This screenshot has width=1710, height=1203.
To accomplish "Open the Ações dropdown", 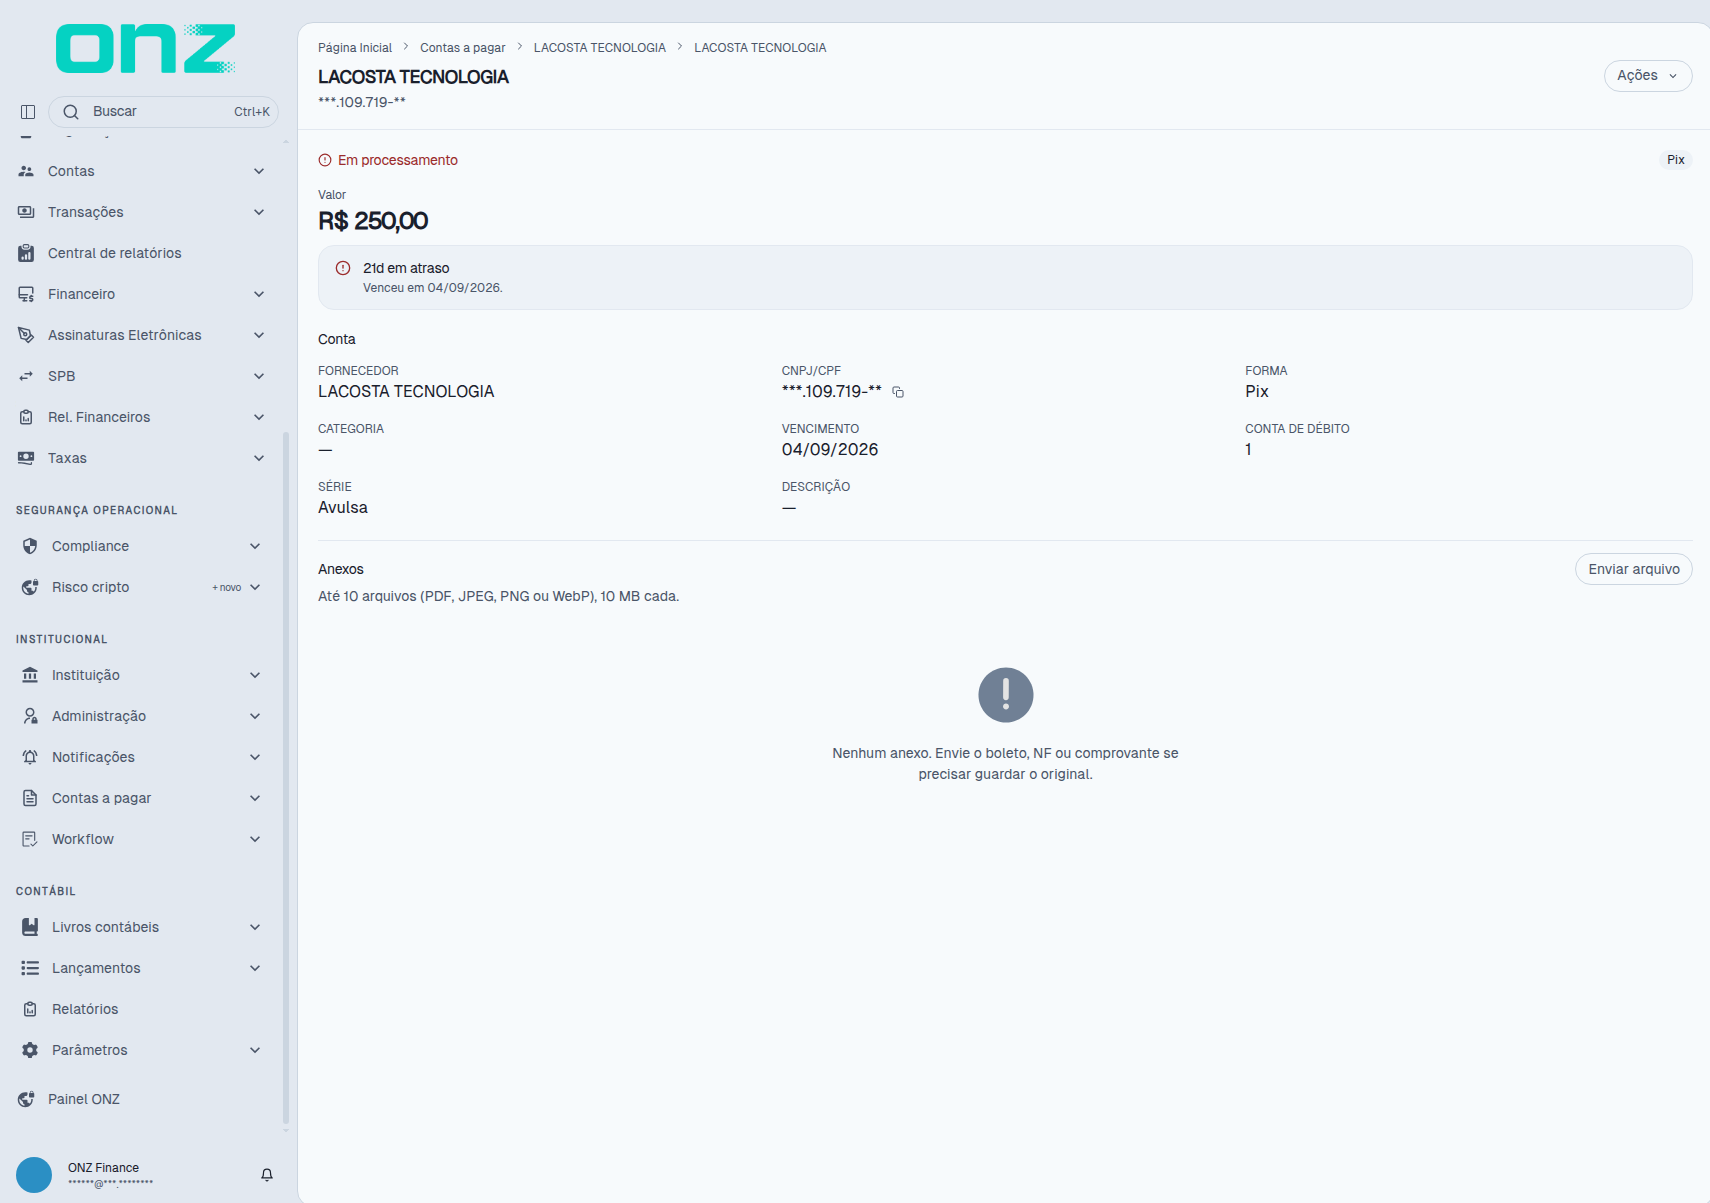I will tap(1648, 76).
